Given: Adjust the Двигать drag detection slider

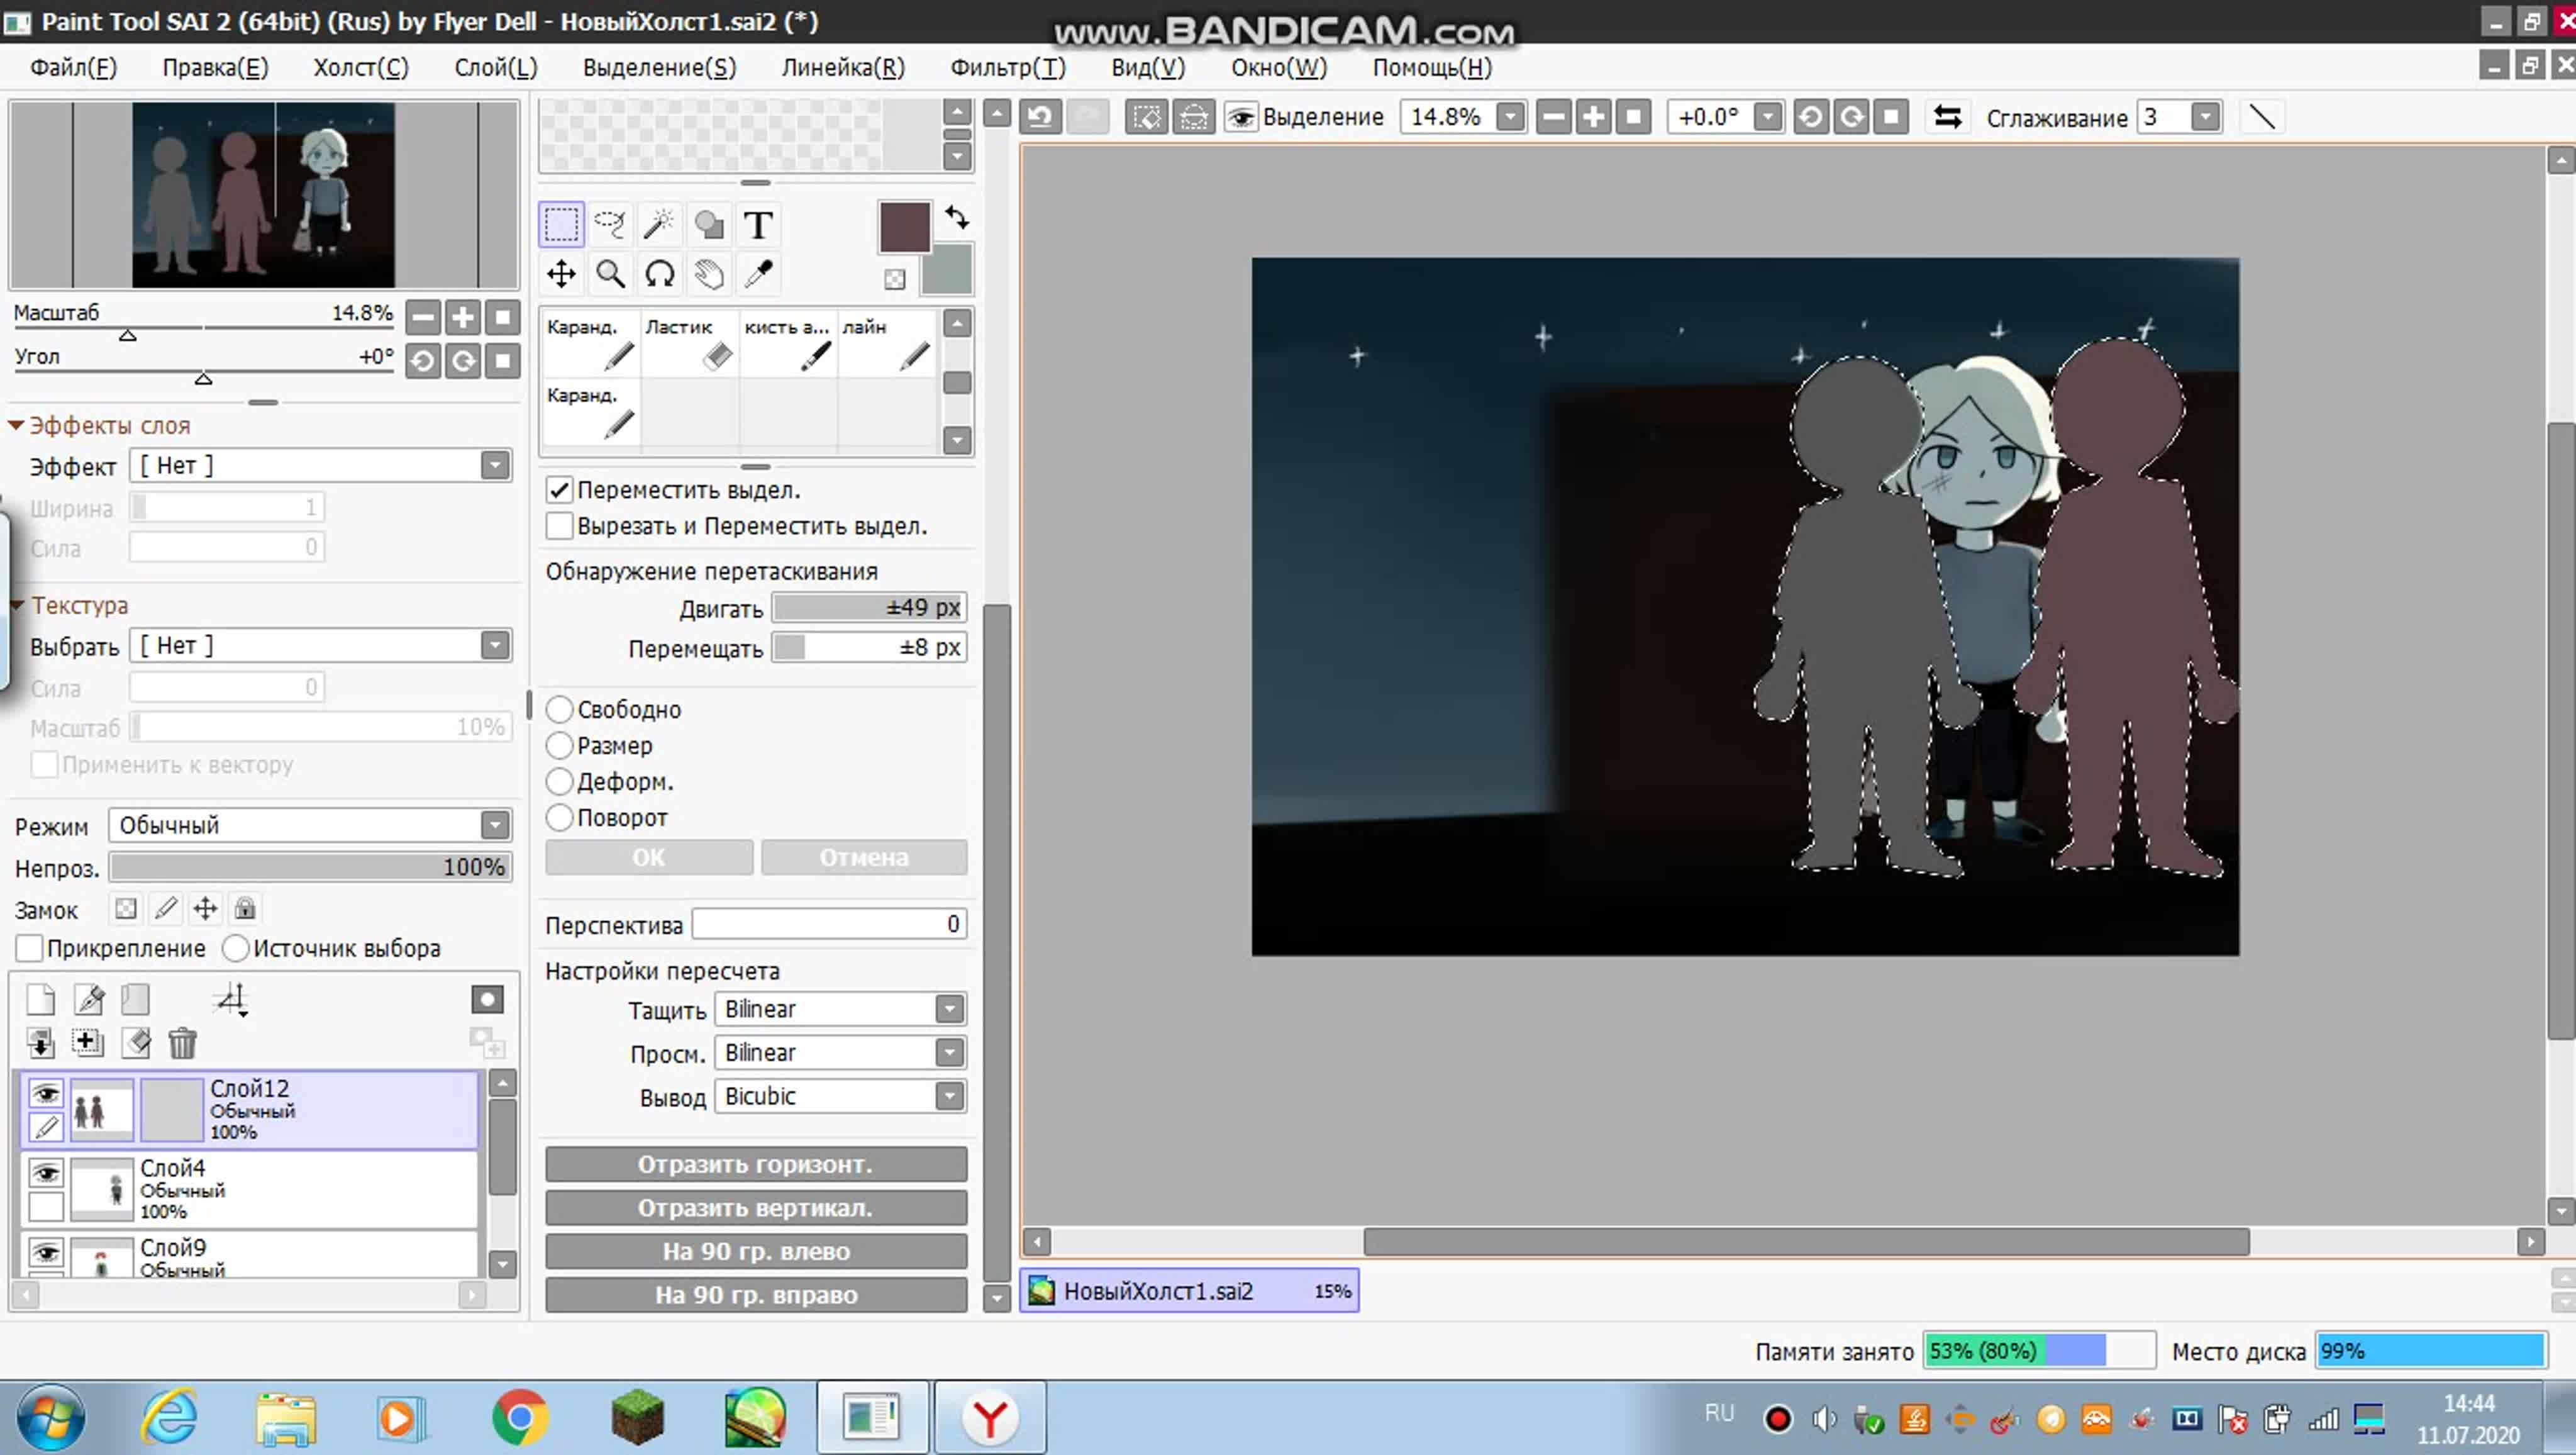Looking at the screenshot, I should (869, 607).
